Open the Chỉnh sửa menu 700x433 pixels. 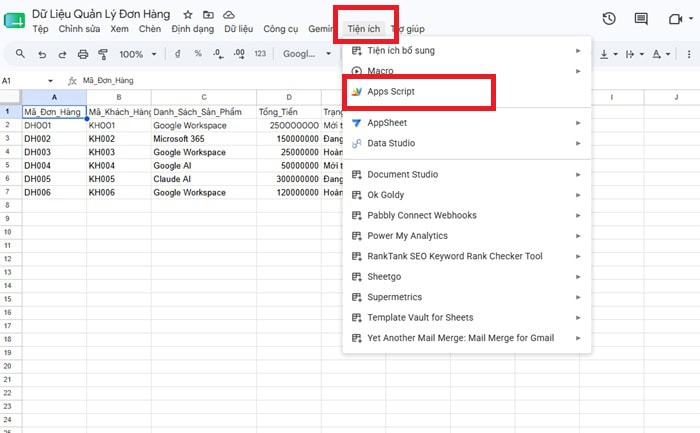79,29
